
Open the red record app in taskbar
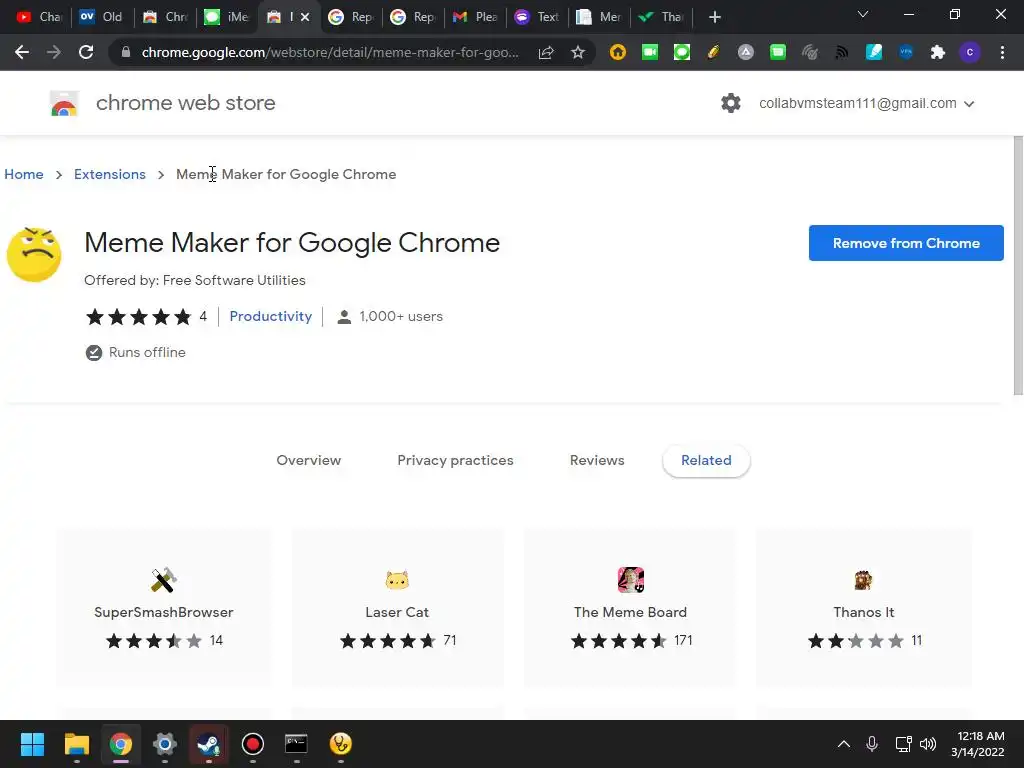point(253,744)
